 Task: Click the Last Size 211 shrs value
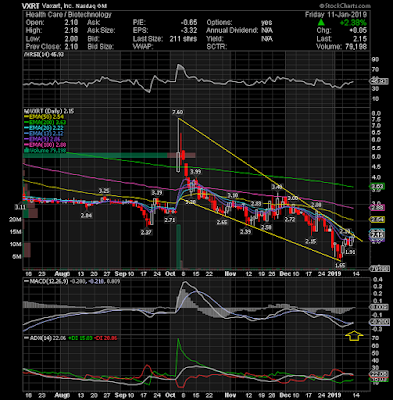(x=183, y=39)
